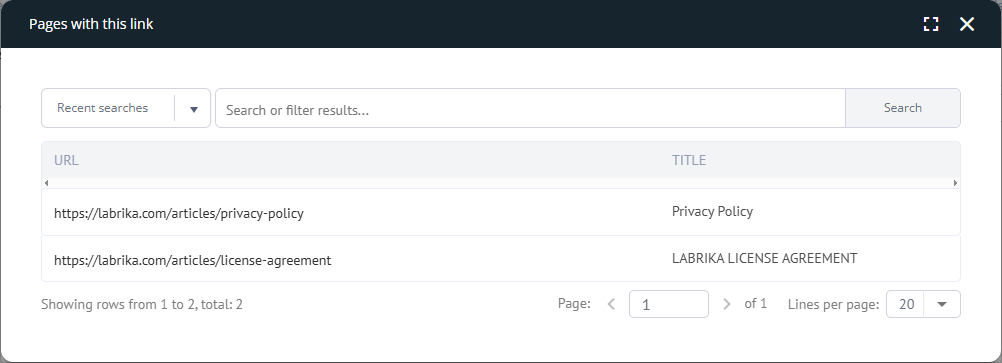
Task: Click the Search button
Action: [x=902, y=108]
